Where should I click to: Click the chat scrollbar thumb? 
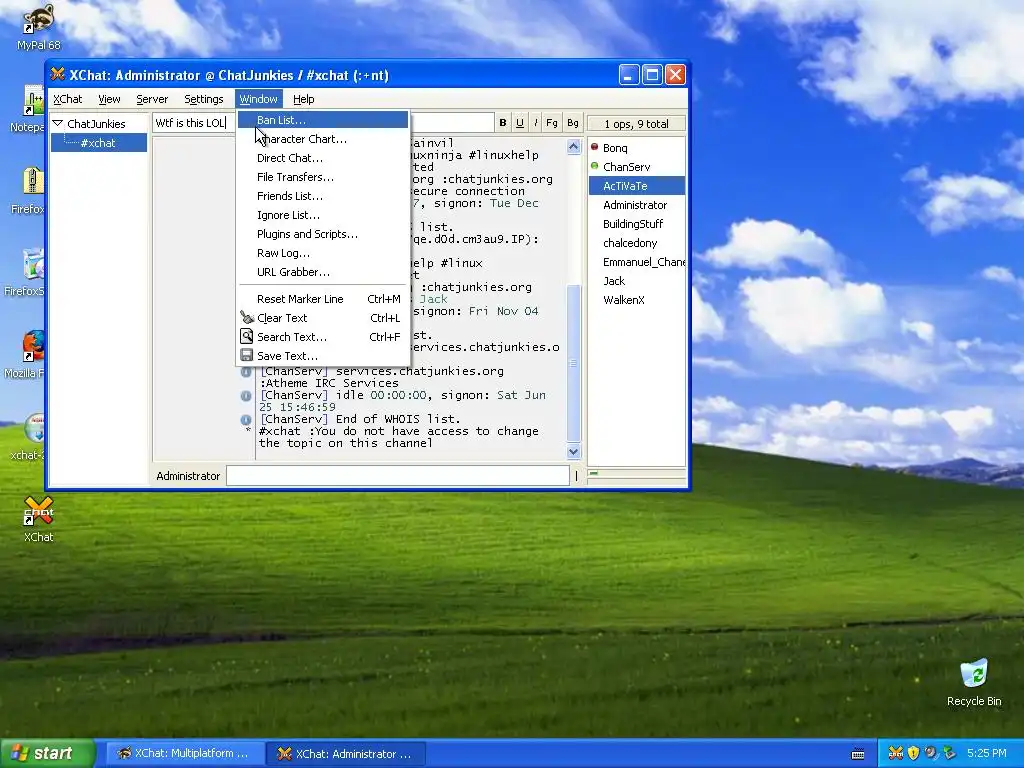[573, 363]
